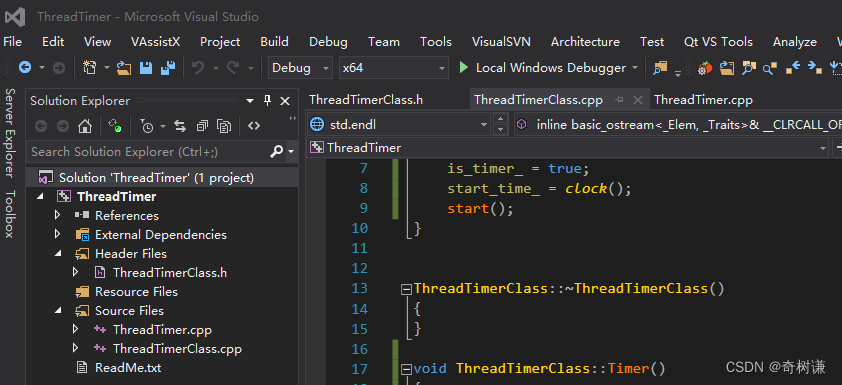Click the VA find symbol magnifier icon

(749, 68)
